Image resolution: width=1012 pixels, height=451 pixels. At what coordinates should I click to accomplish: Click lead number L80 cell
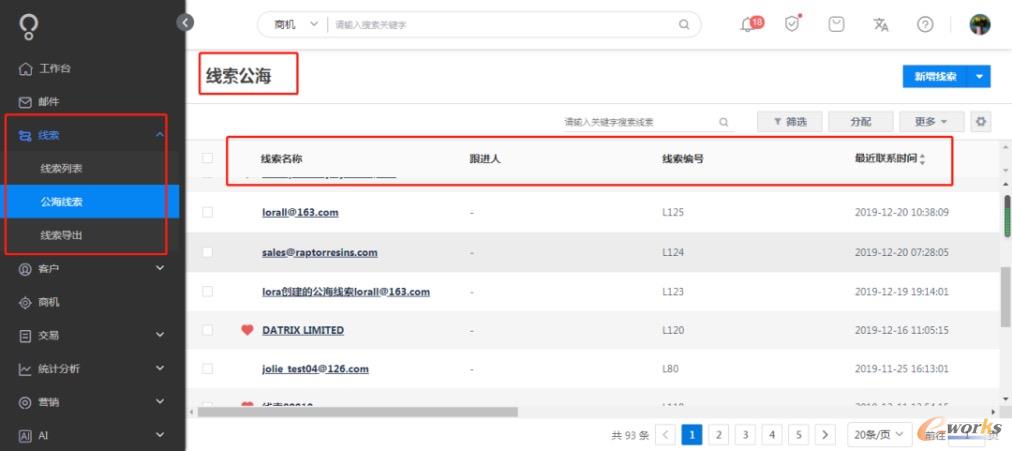pyautogui.click(x=671, y=369)
